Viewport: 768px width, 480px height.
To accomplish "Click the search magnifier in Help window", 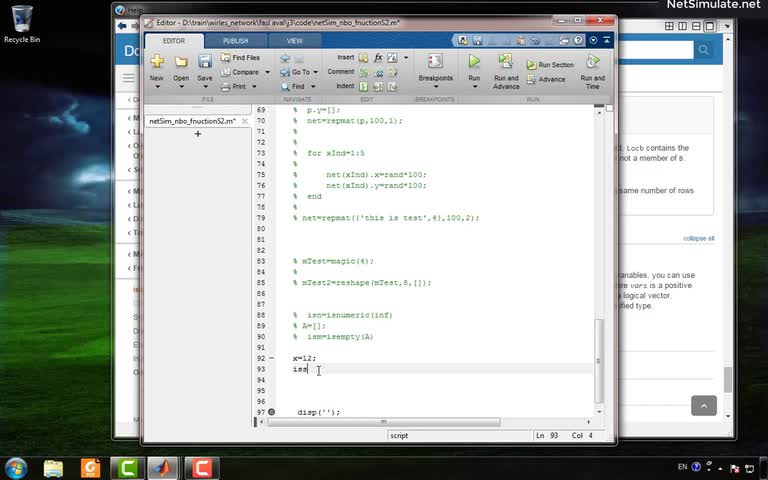I will tap(704, 49).
